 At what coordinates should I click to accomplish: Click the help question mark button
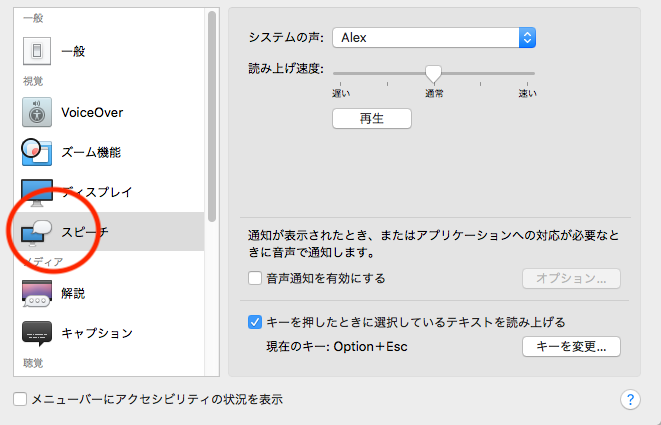(x=630, y=399)
